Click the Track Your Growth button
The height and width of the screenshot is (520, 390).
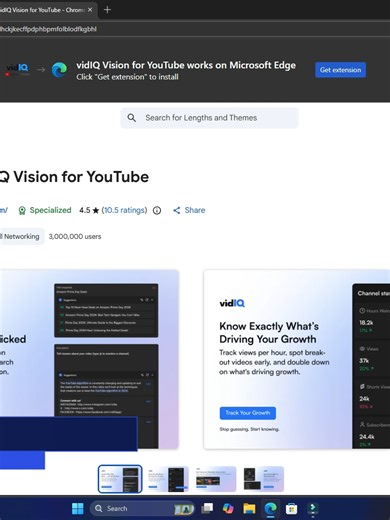pos(248,413)
